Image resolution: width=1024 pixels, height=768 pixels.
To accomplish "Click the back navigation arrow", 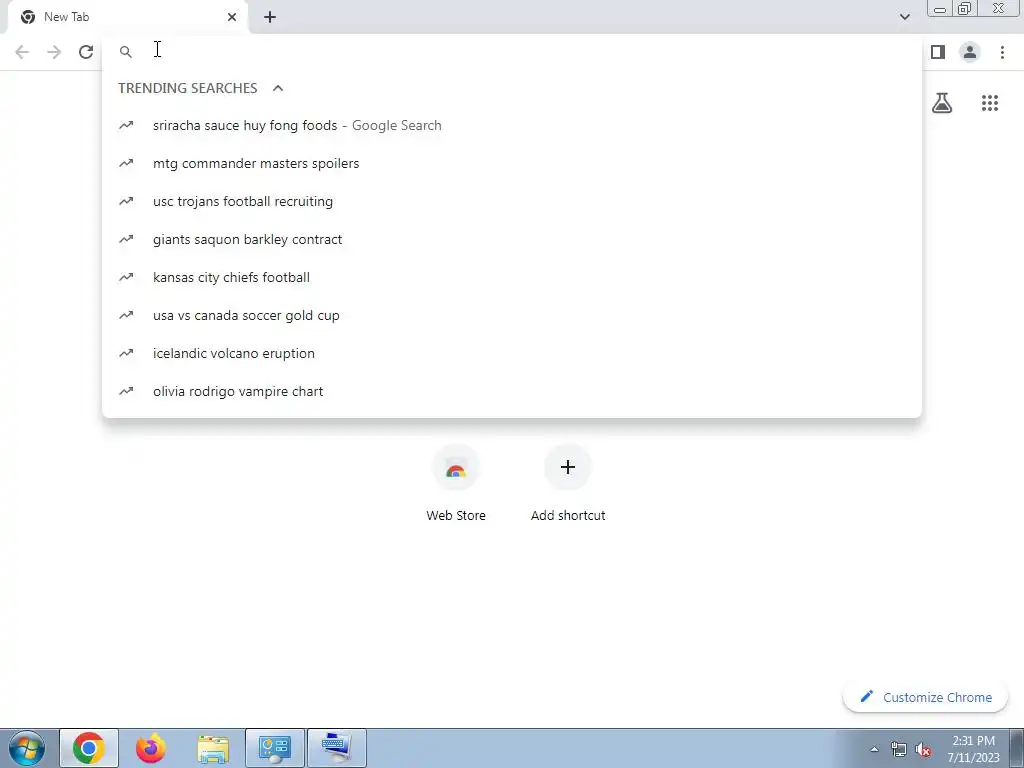I will pyautogui.click(x=22, y=52).
